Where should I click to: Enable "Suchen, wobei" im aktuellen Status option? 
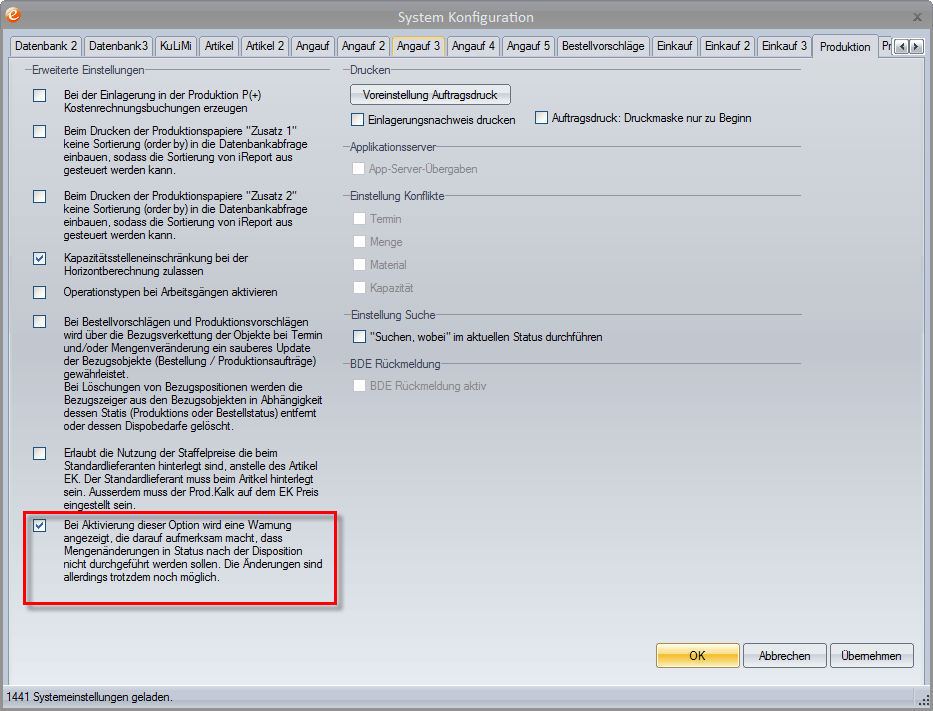[x=360, y=337]
